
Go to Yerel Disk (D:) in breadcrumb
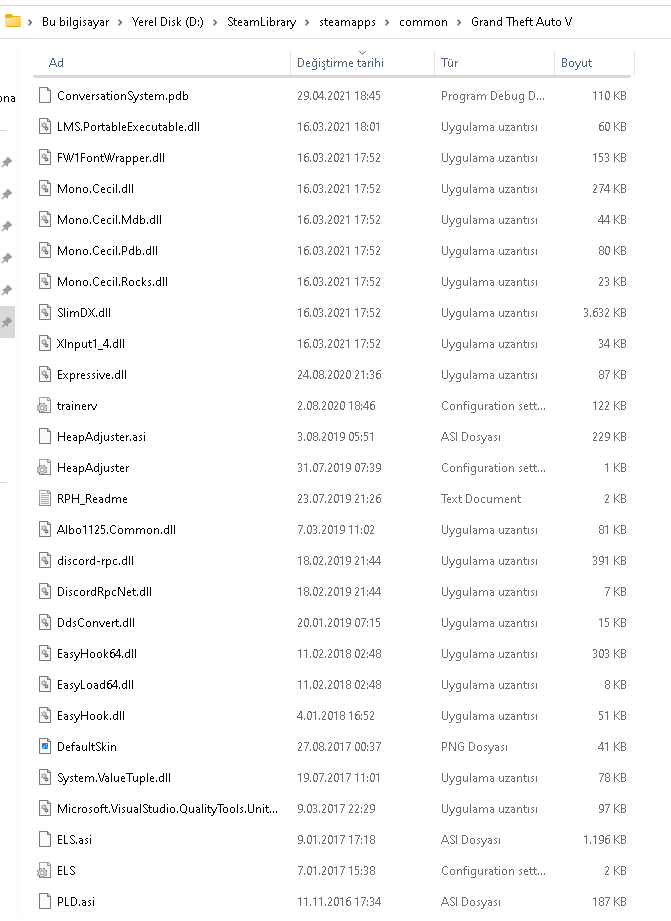167,22
